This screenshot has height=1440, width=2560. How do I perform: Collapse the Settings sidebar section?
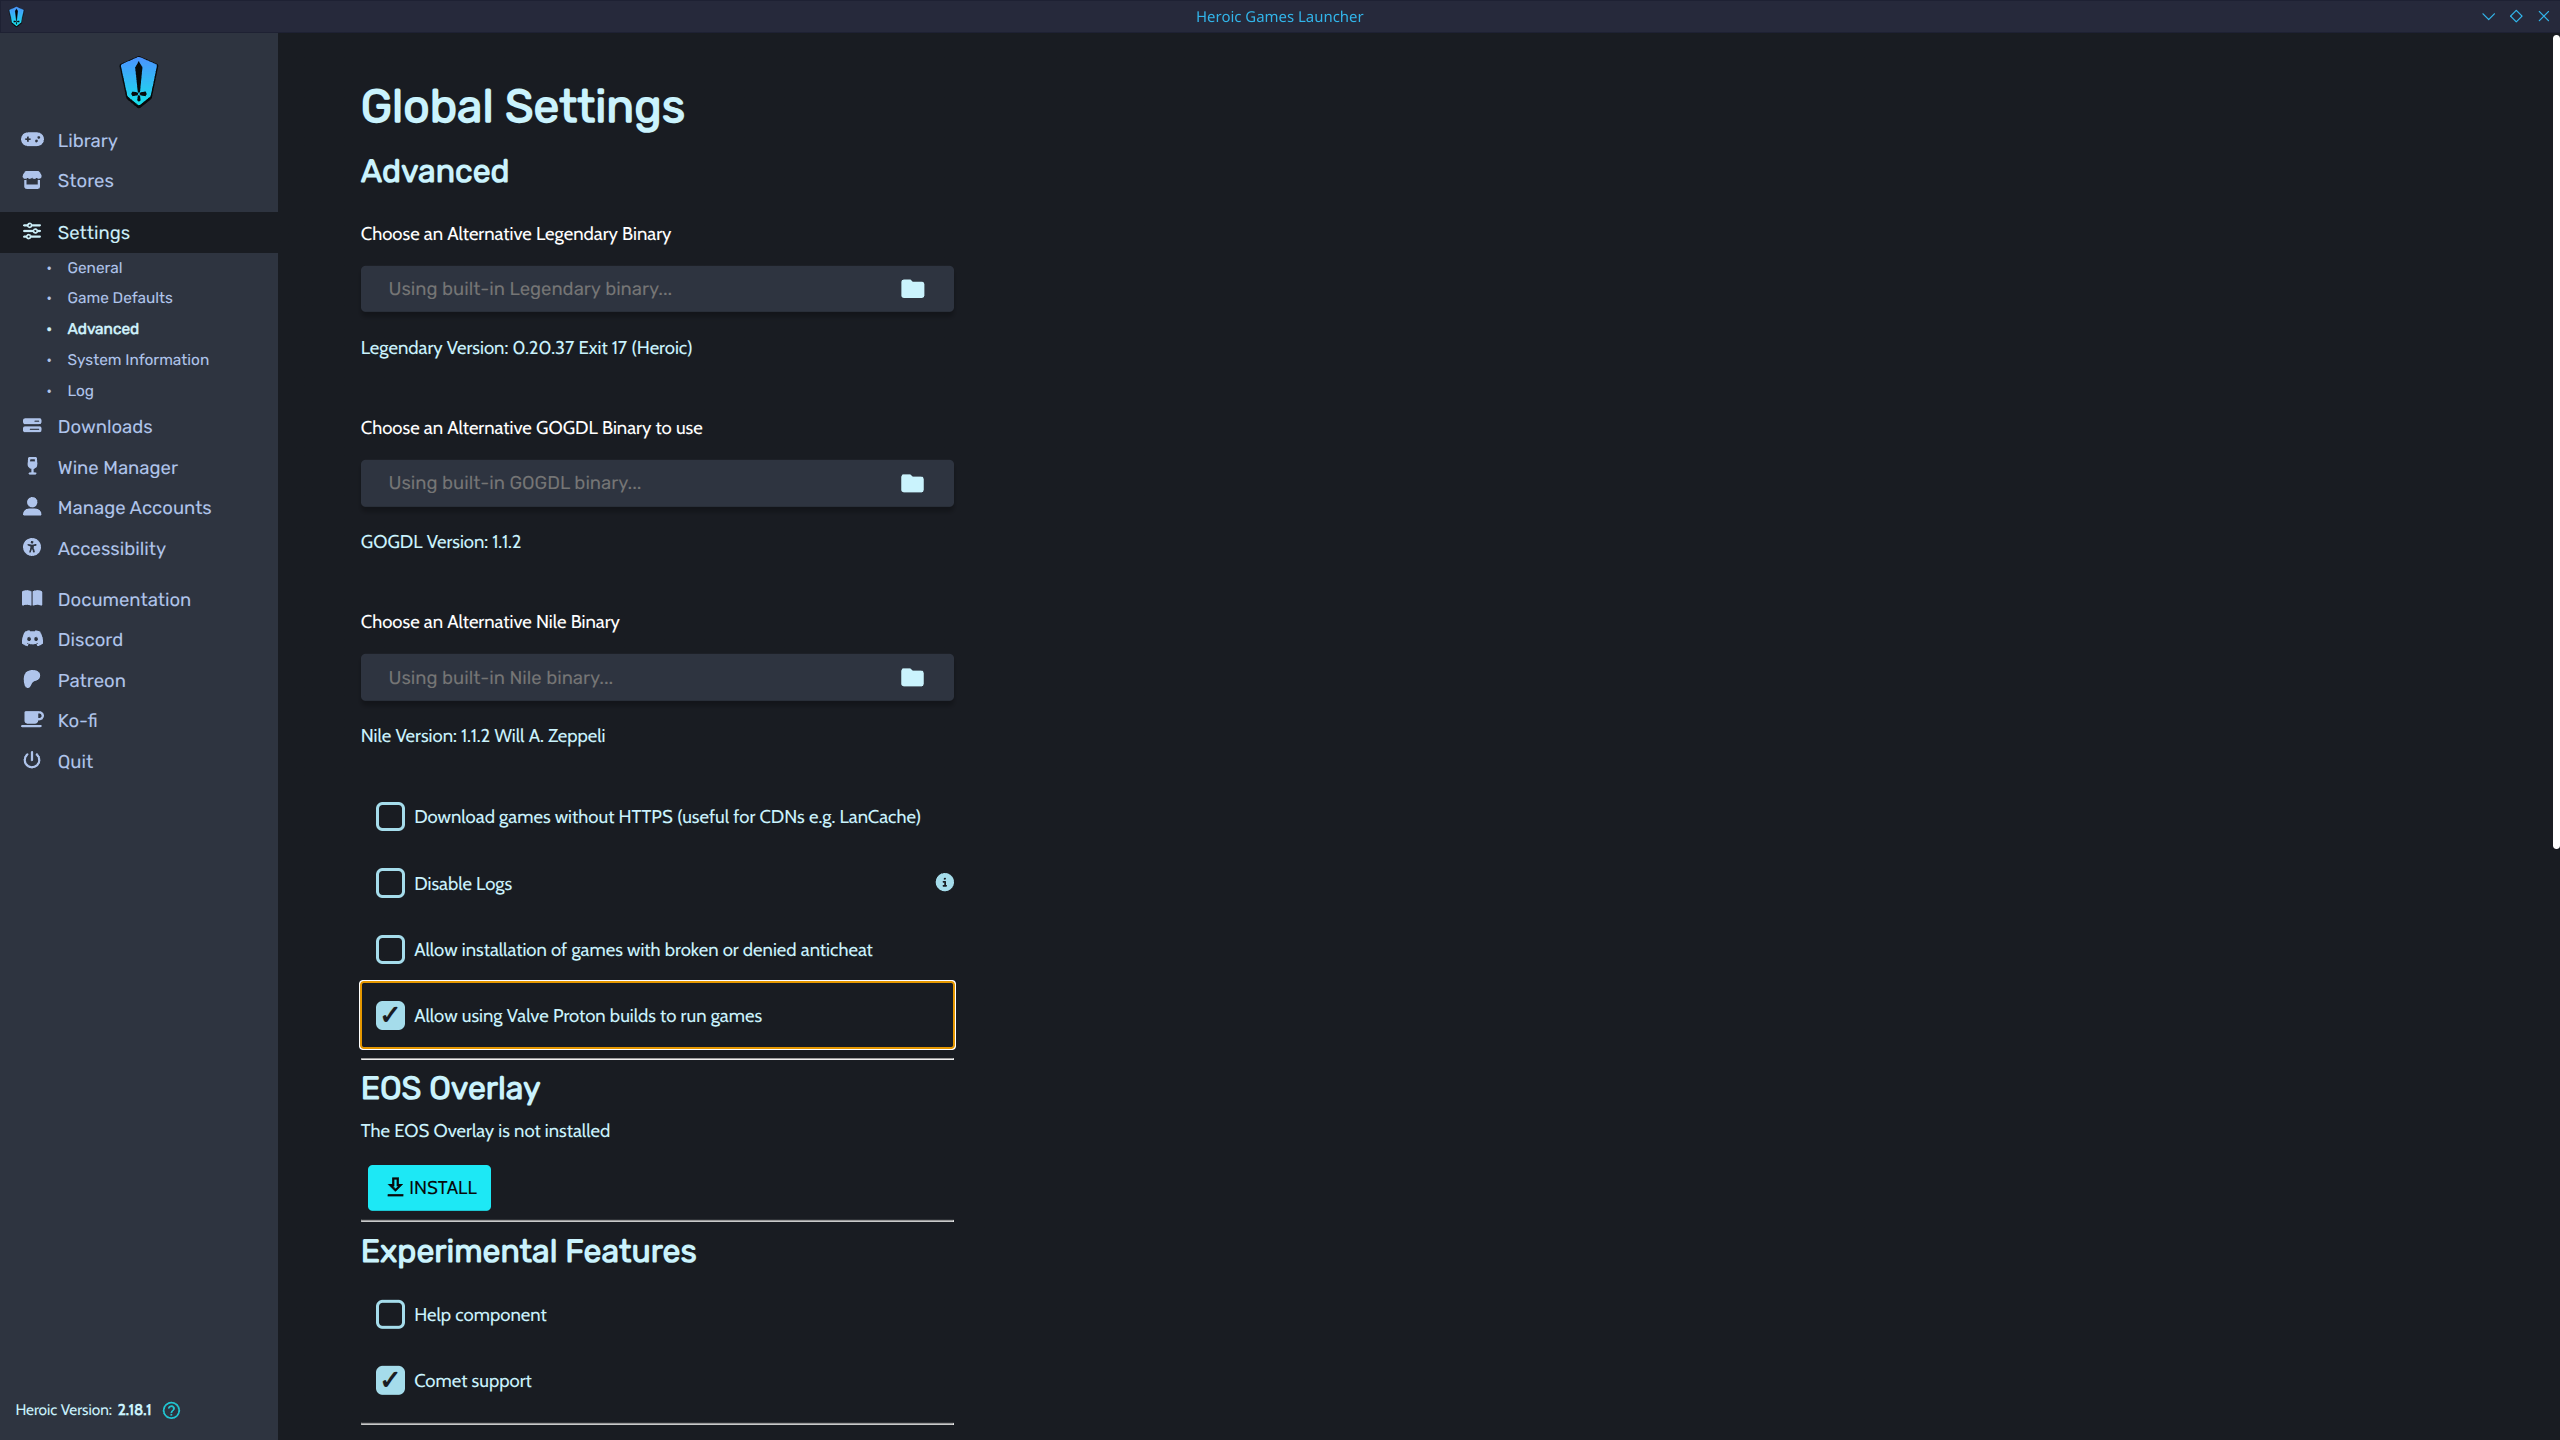pos(93,232)
